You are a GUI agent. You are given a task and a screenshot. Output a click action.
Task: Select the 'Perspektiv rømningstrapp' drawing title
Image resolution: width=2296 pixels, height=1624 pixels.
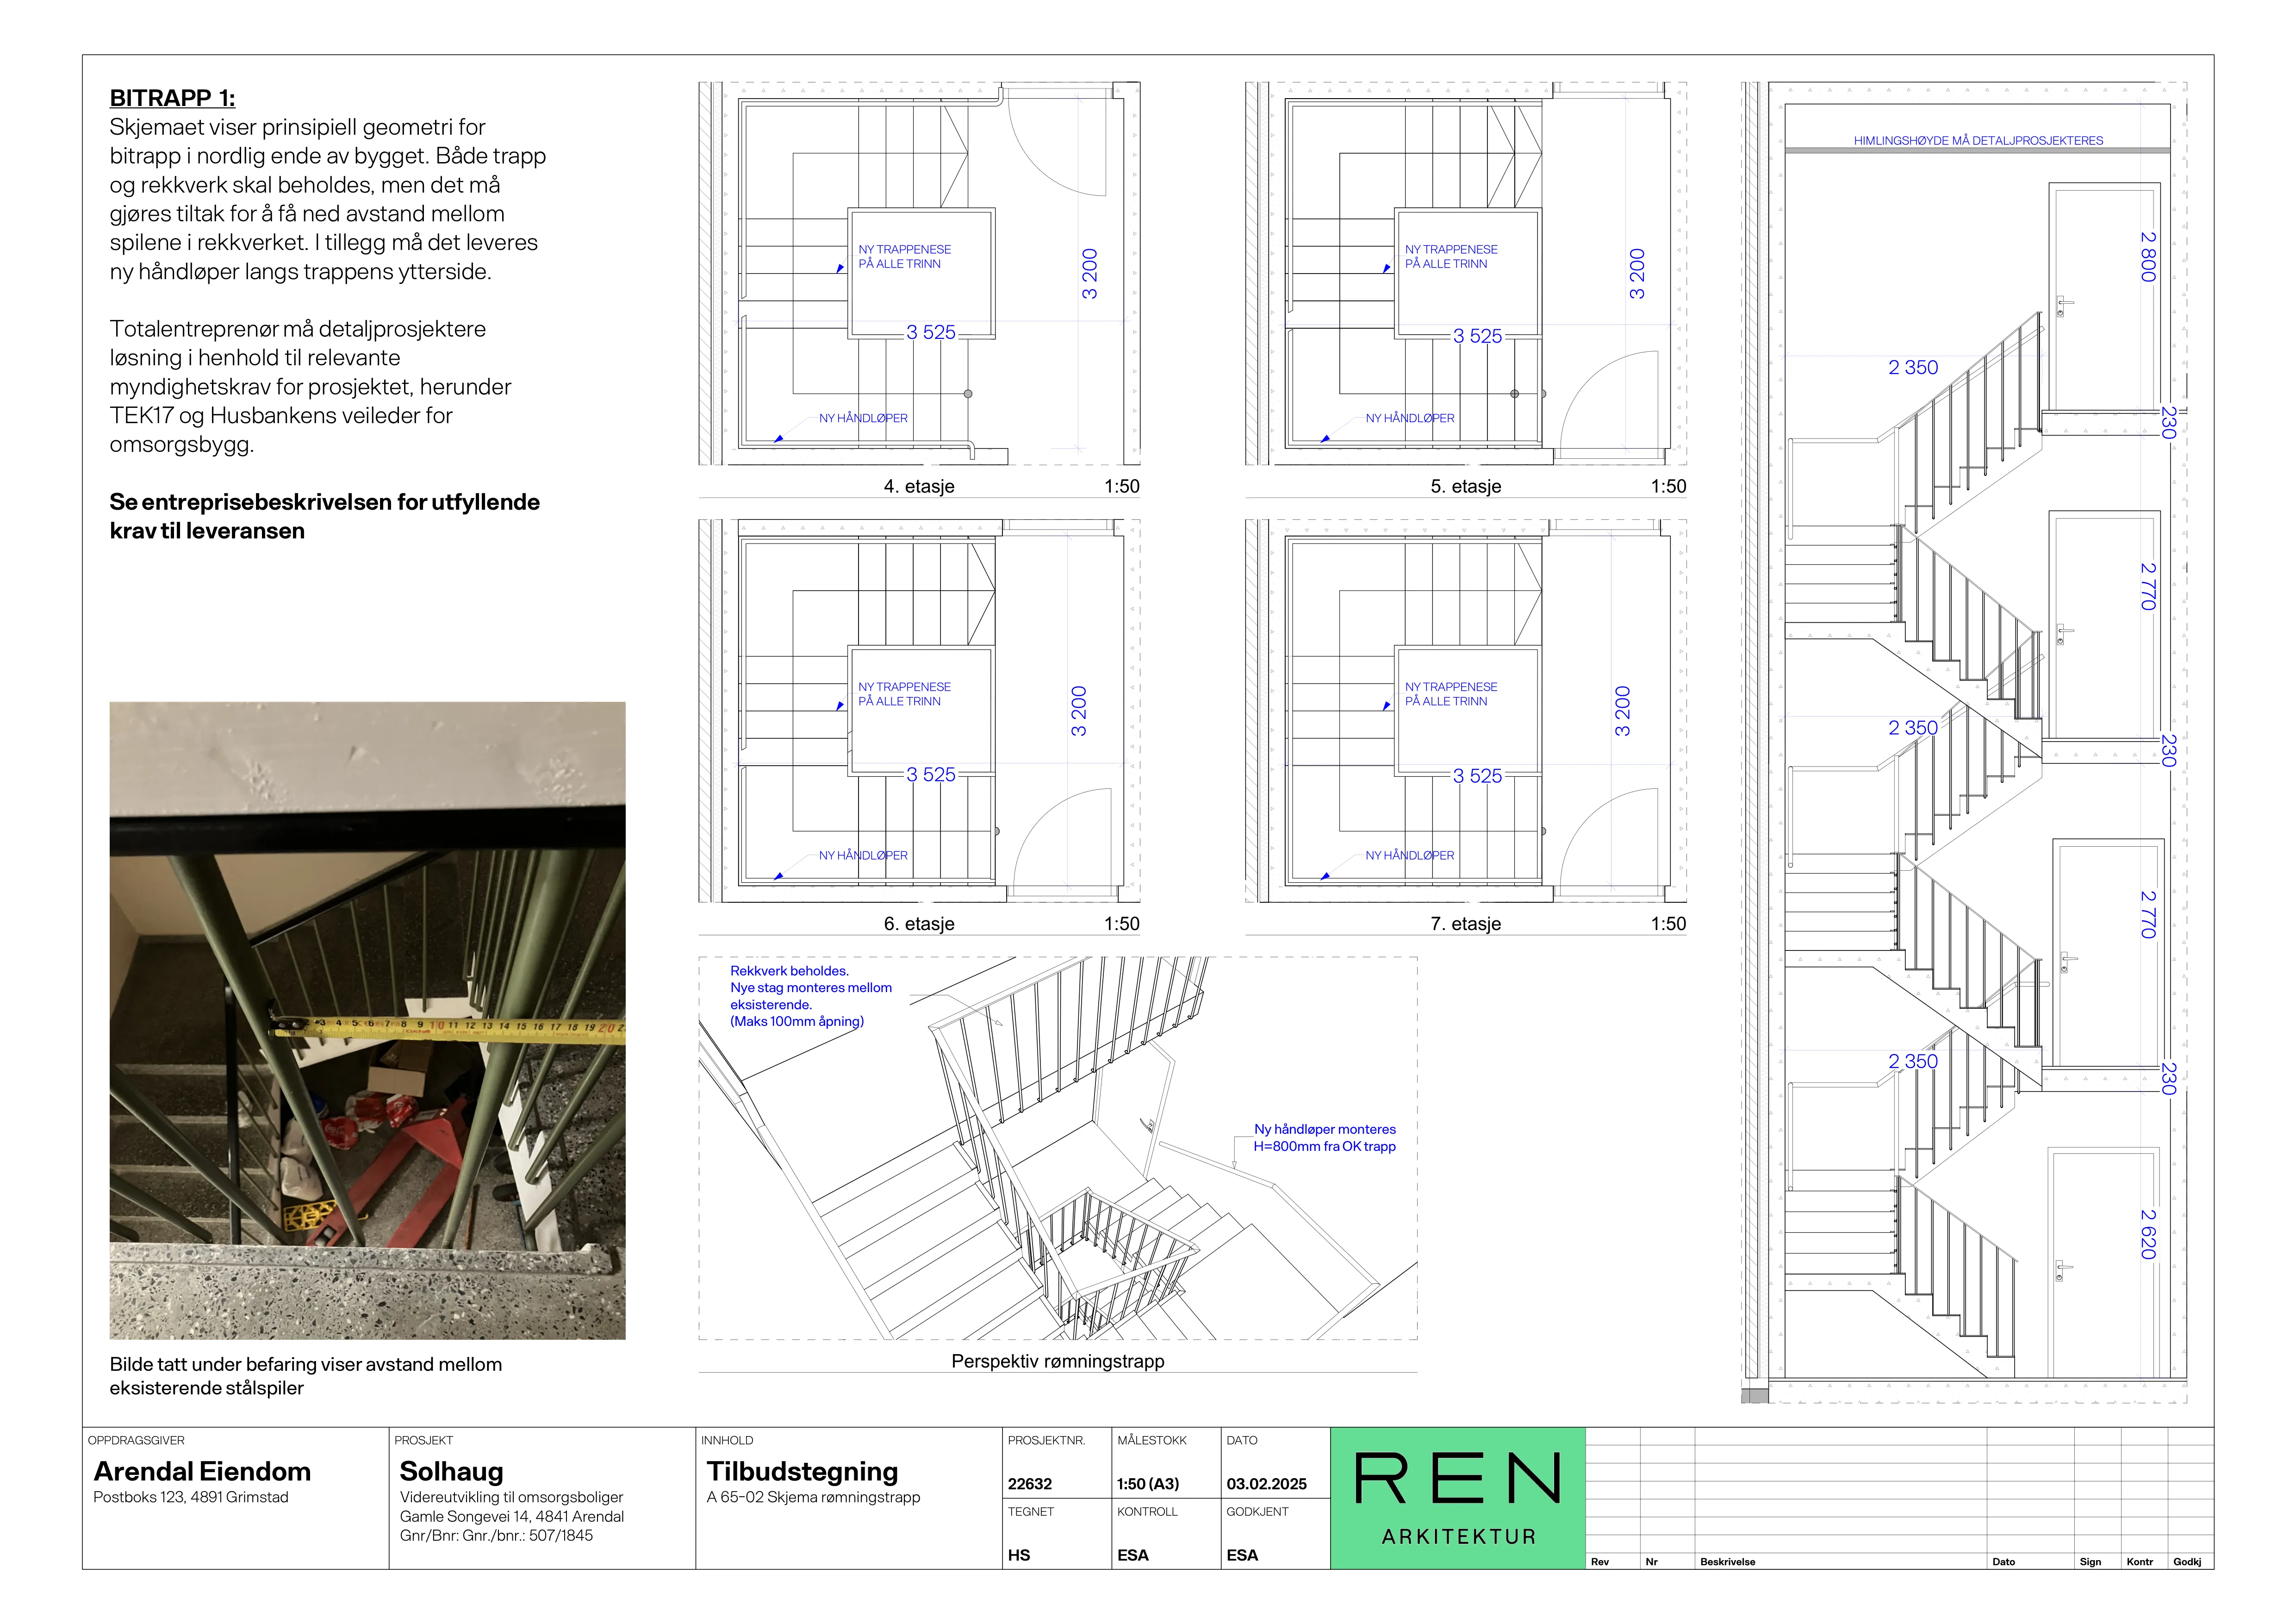1057,1361
